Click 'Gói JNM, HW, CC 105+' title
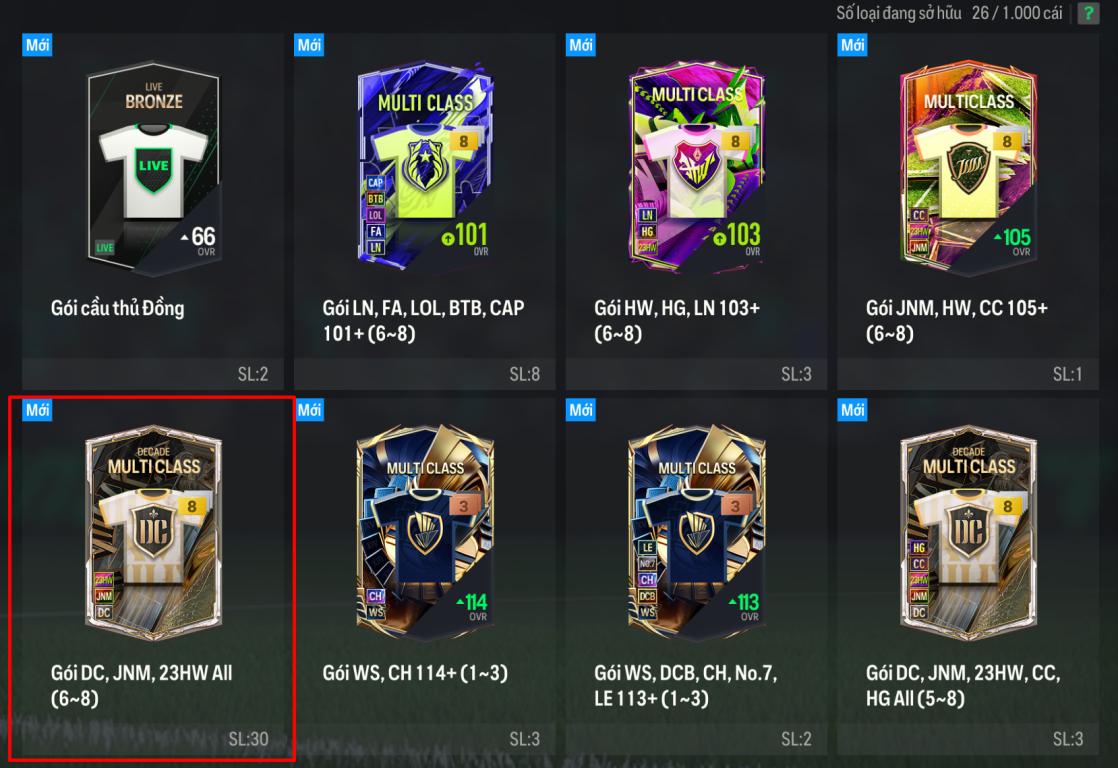 click(x=957, y=321)
